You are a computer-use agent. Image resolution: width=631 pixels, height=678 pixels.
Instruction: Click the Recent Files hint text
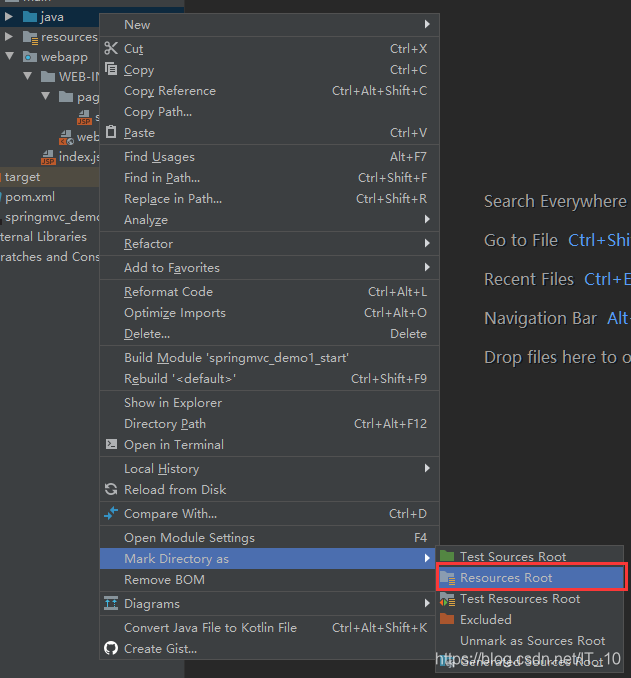(529, 279)
